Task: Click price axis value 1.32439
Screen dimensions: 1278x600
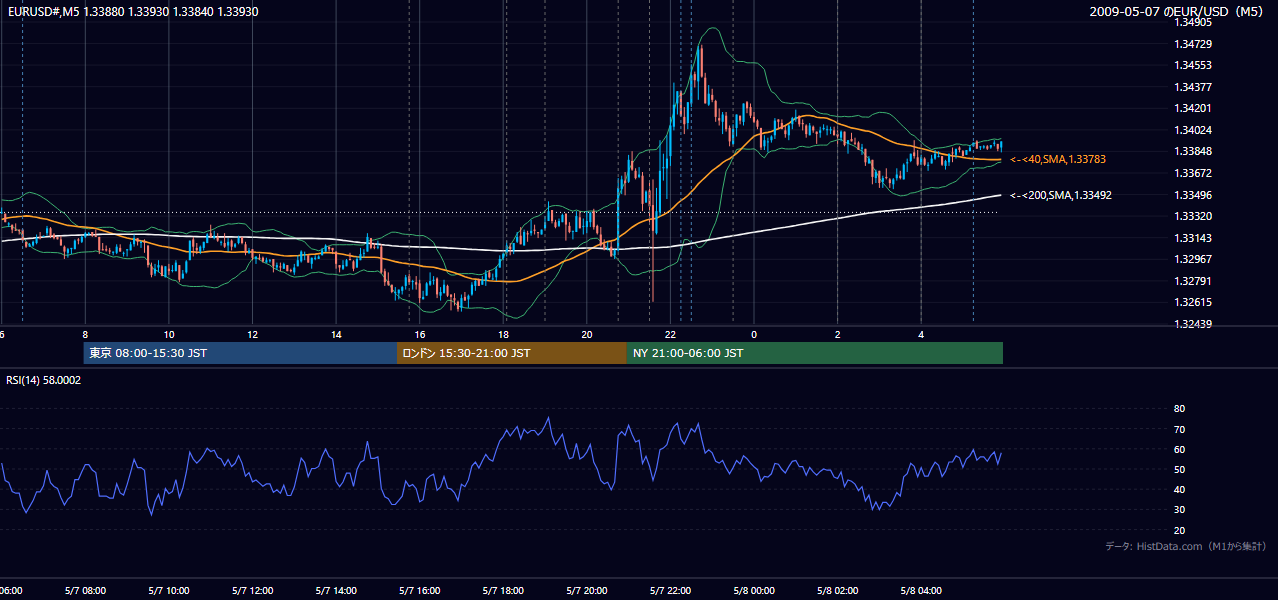Action: [x=1193, y=324]
